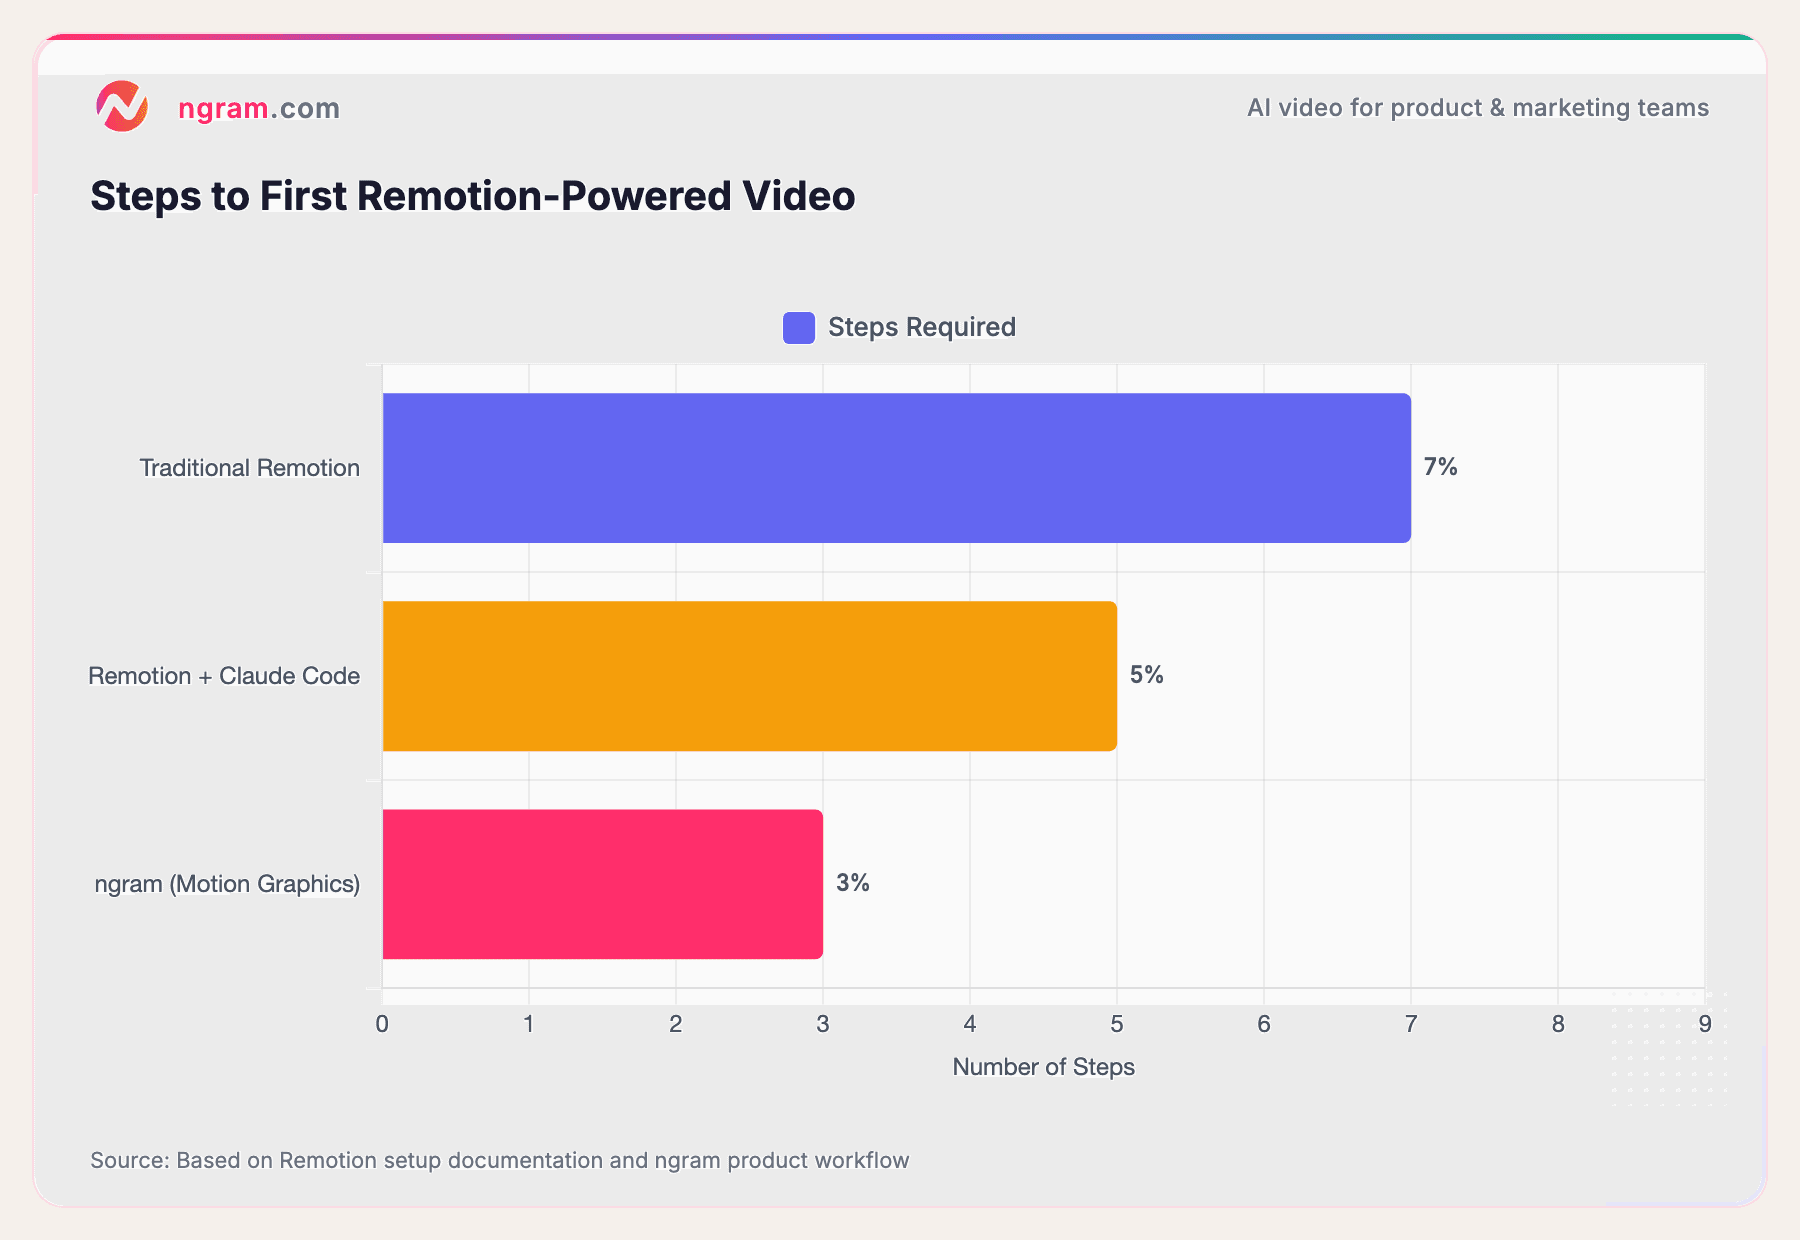The image size is (1800, 1240).
Task: Click the x-axis tick label 1
Action: pyautogui.click(x=529, y=1024)
